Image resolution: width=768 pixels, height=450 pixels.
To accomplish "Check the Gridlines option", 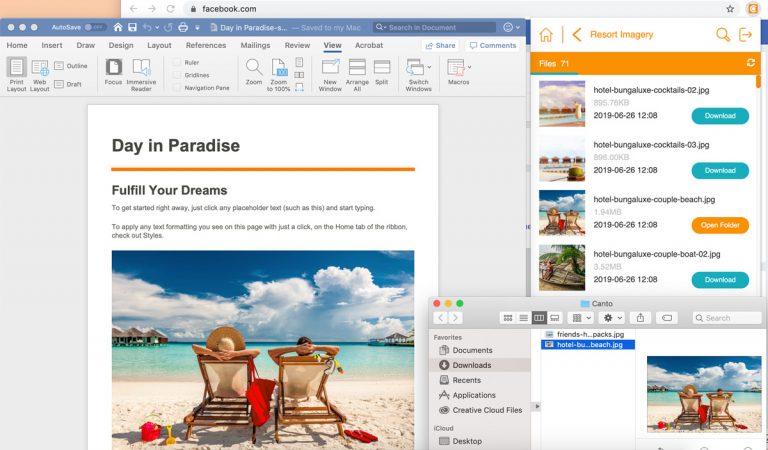I will (177, 75).
